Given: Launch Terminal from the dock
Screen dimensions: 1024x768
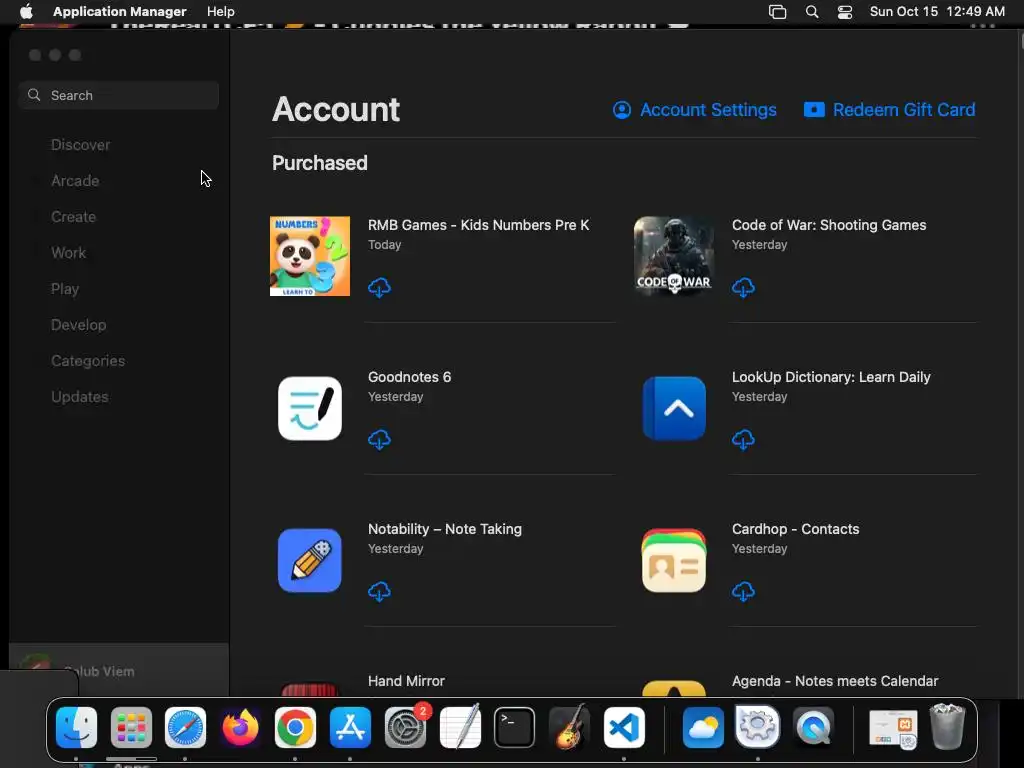Looking at the screenshot, I should pos(515,727).
